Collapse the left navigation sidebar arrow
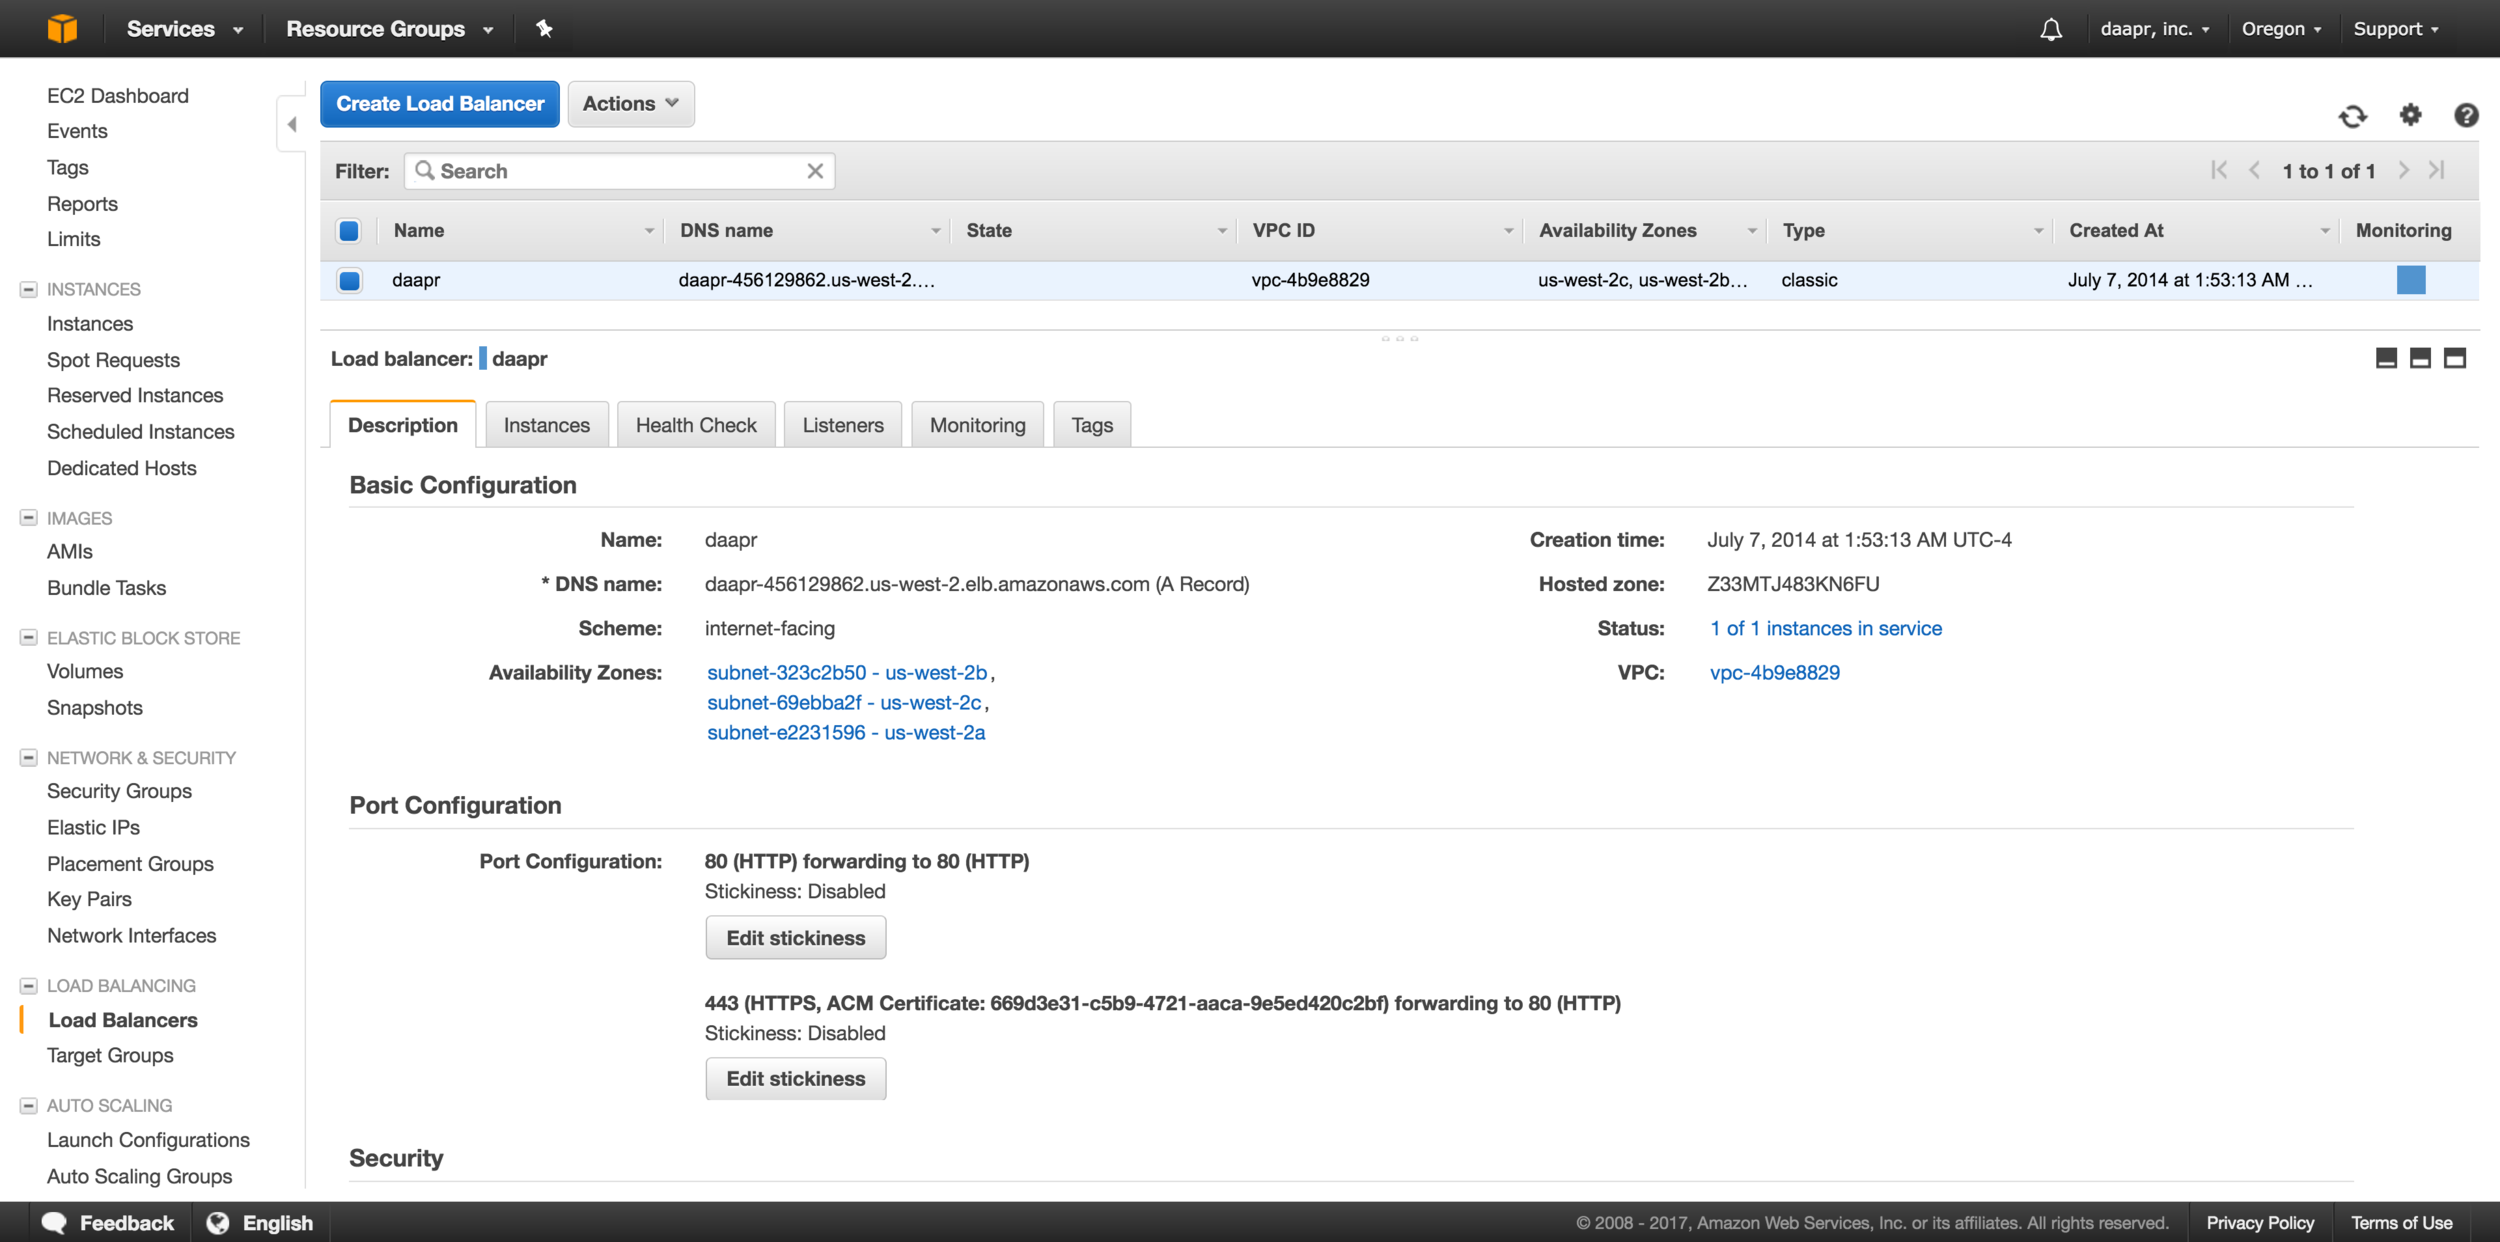Image resolution: width=2500 pixels, height=1242 pixels. tap(292, 124)
